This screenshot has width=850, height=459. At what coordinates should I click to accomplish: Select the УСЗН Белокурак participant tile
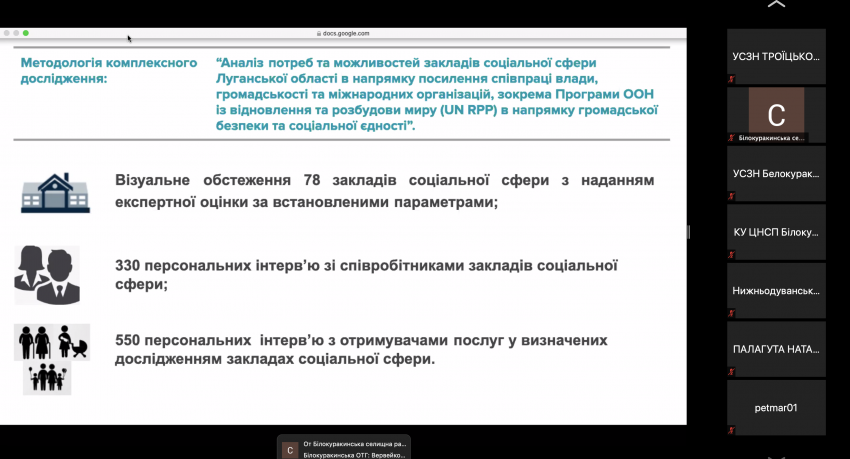pyautogui.click(x=776, y=173)
